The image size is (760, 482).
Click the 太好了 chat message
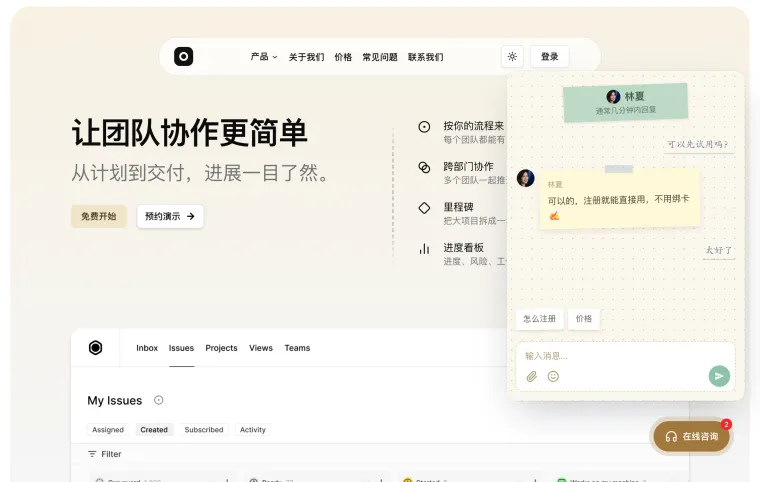click(718, 251)
